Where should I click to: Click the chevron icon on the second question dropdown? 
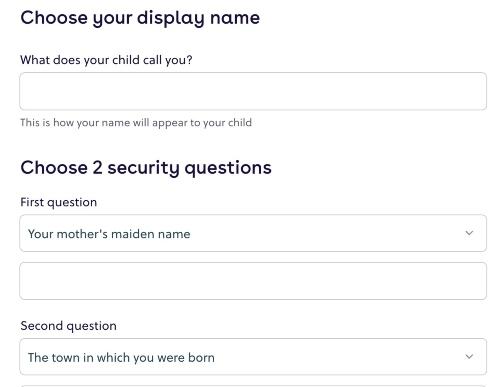coord(469,357)
